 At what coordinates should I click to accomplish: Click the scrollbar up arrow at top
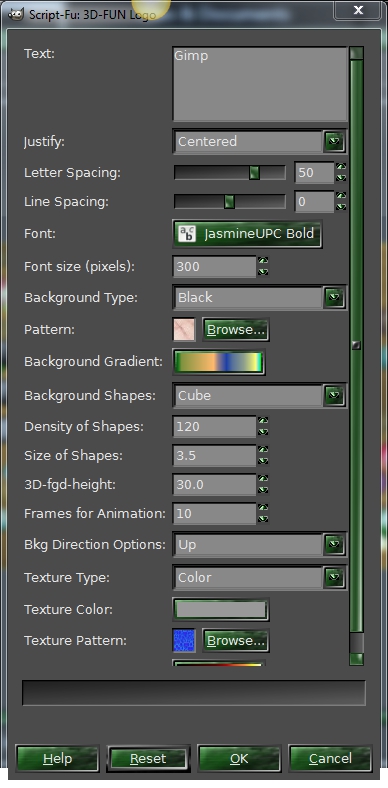(356, 53)
